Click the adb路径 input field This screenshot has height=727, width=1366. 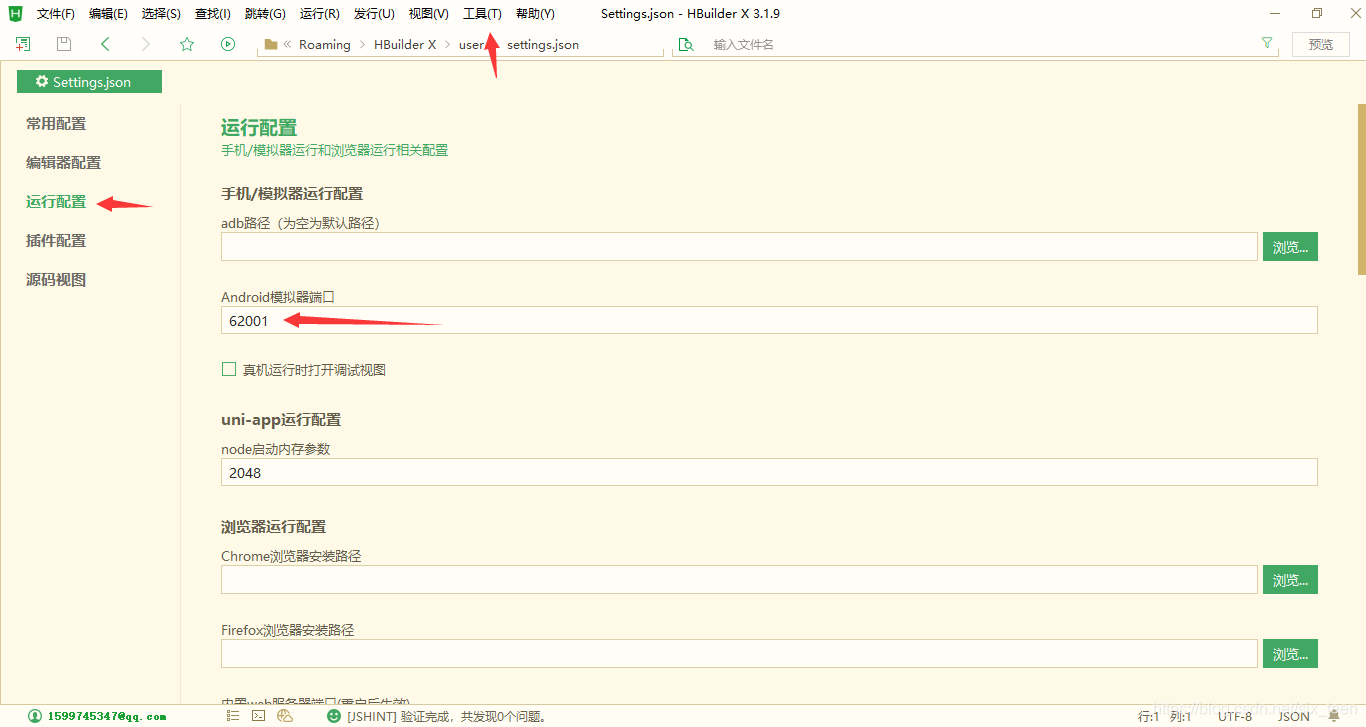(739, 247)
